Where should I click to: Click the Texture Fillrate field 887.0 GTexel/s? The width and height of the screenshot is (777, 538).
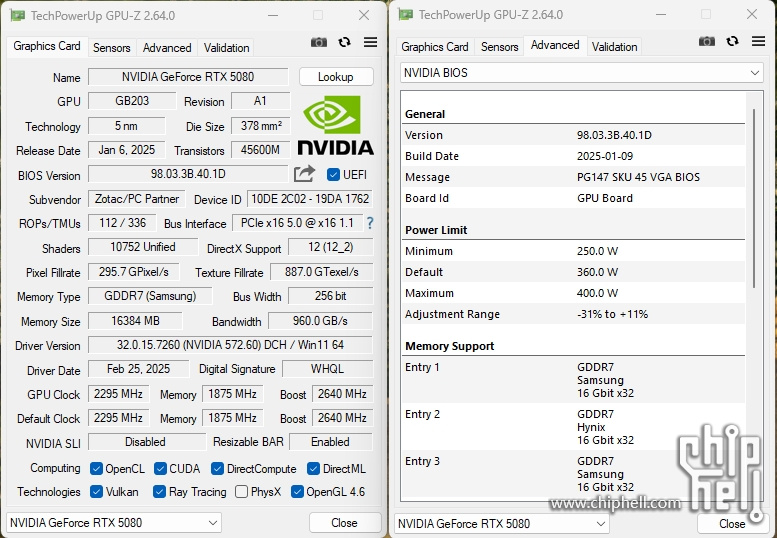click(x=321, y=272)
